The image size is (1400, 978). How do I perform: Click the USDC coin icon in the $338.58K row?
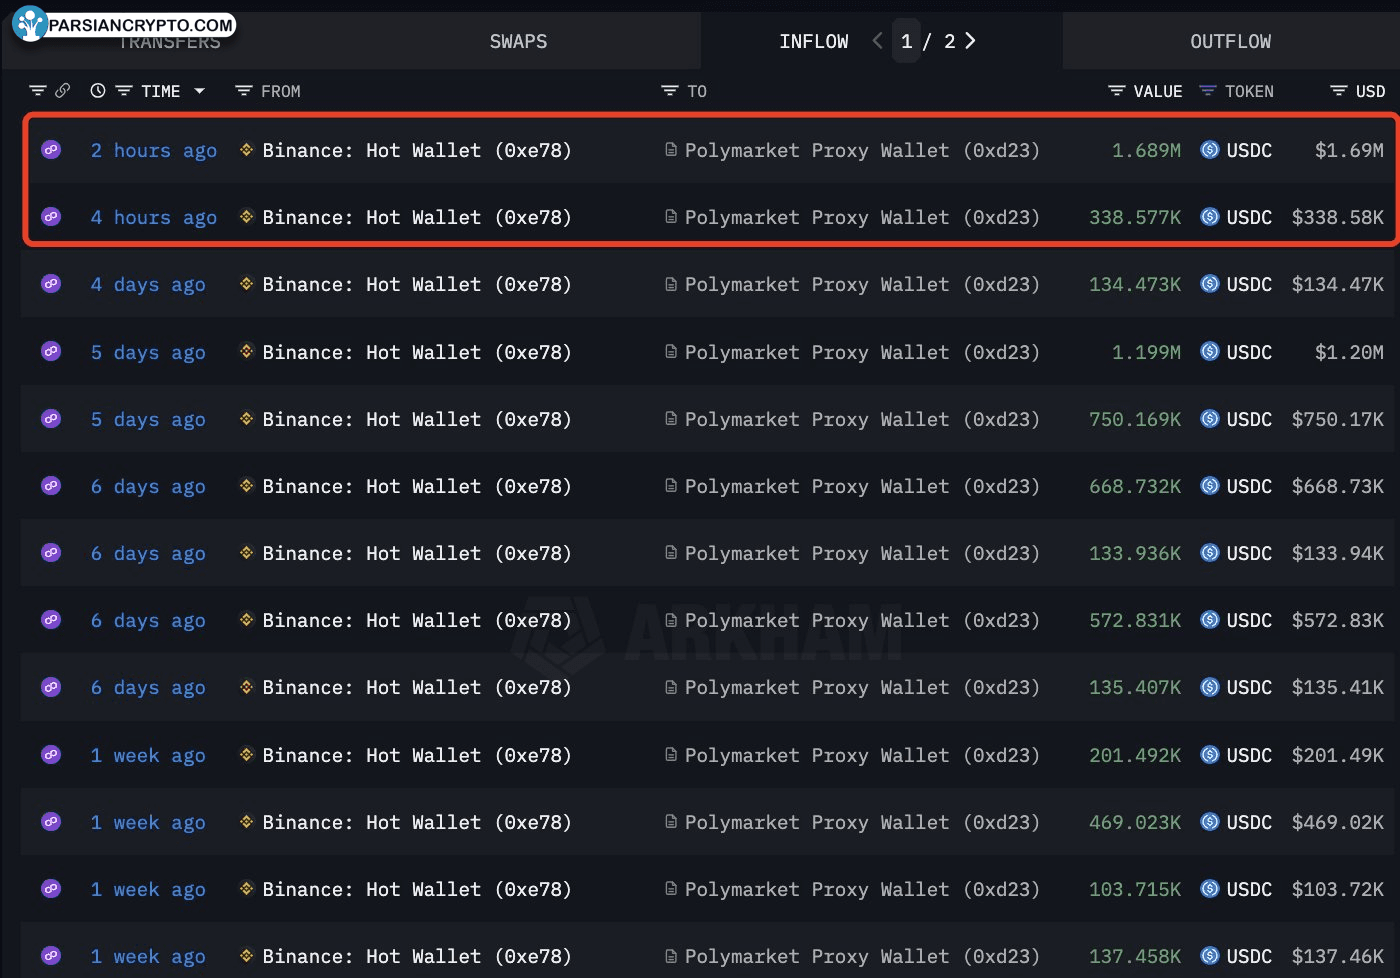(x=1209, y=217)
